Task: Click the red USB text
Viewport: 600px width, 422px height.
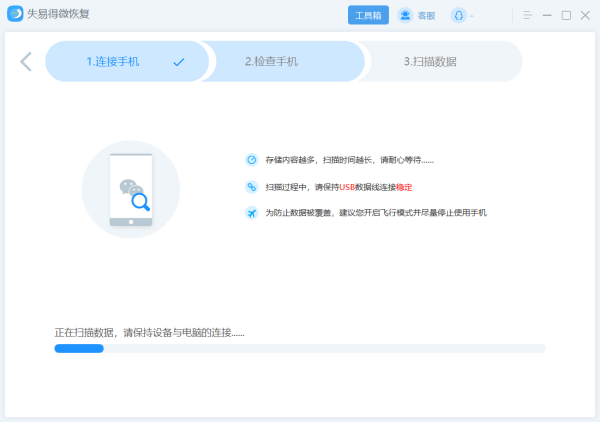Action: coord(347,187)
